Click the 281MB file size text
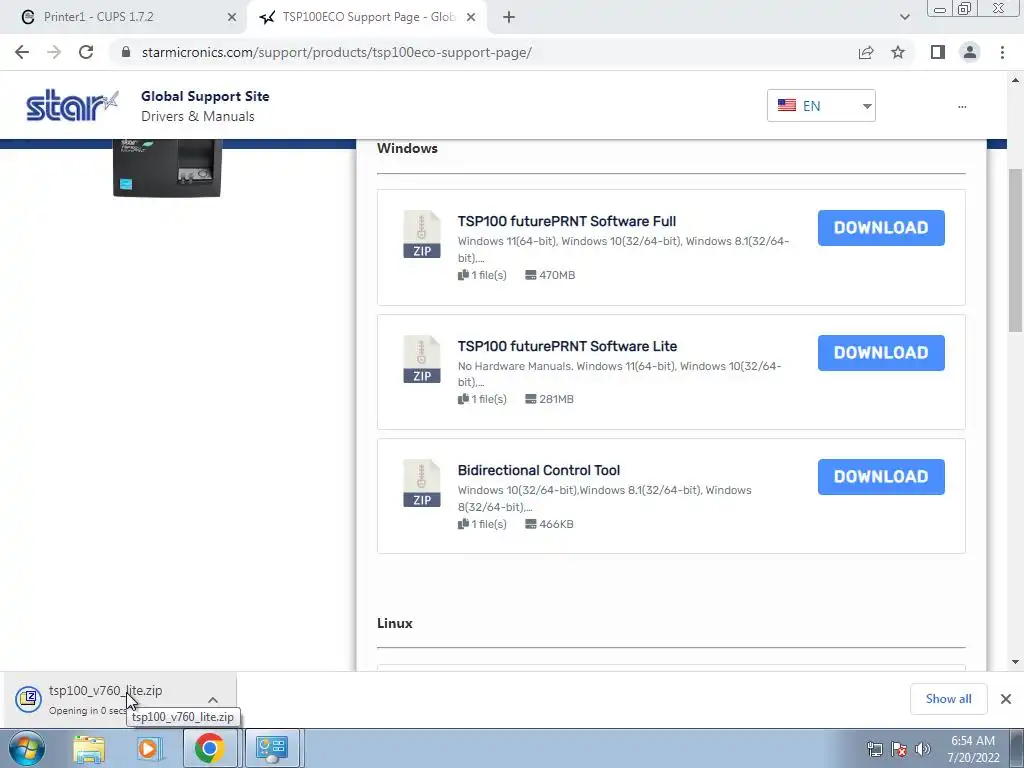The image size is (1024, 768). click(556, 399)
